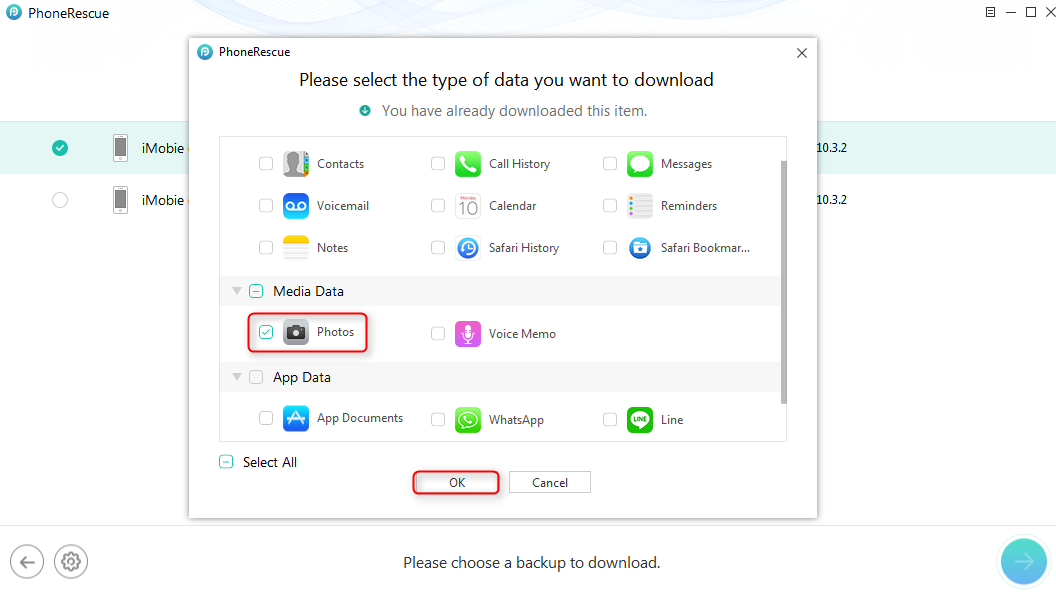Toggle the Select All checkbox
Screen dimensions: 1056x593
coord(226,462)
